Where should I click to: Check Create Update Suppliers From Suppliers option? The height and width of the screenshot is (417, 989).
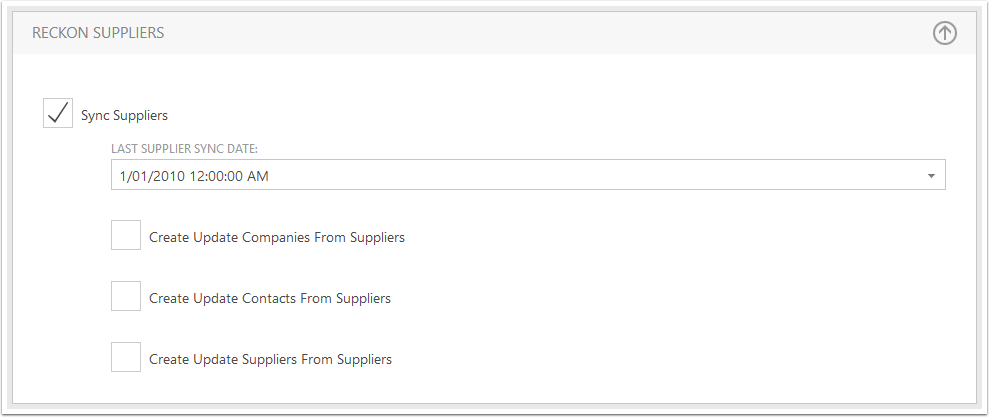click(126, 356)
